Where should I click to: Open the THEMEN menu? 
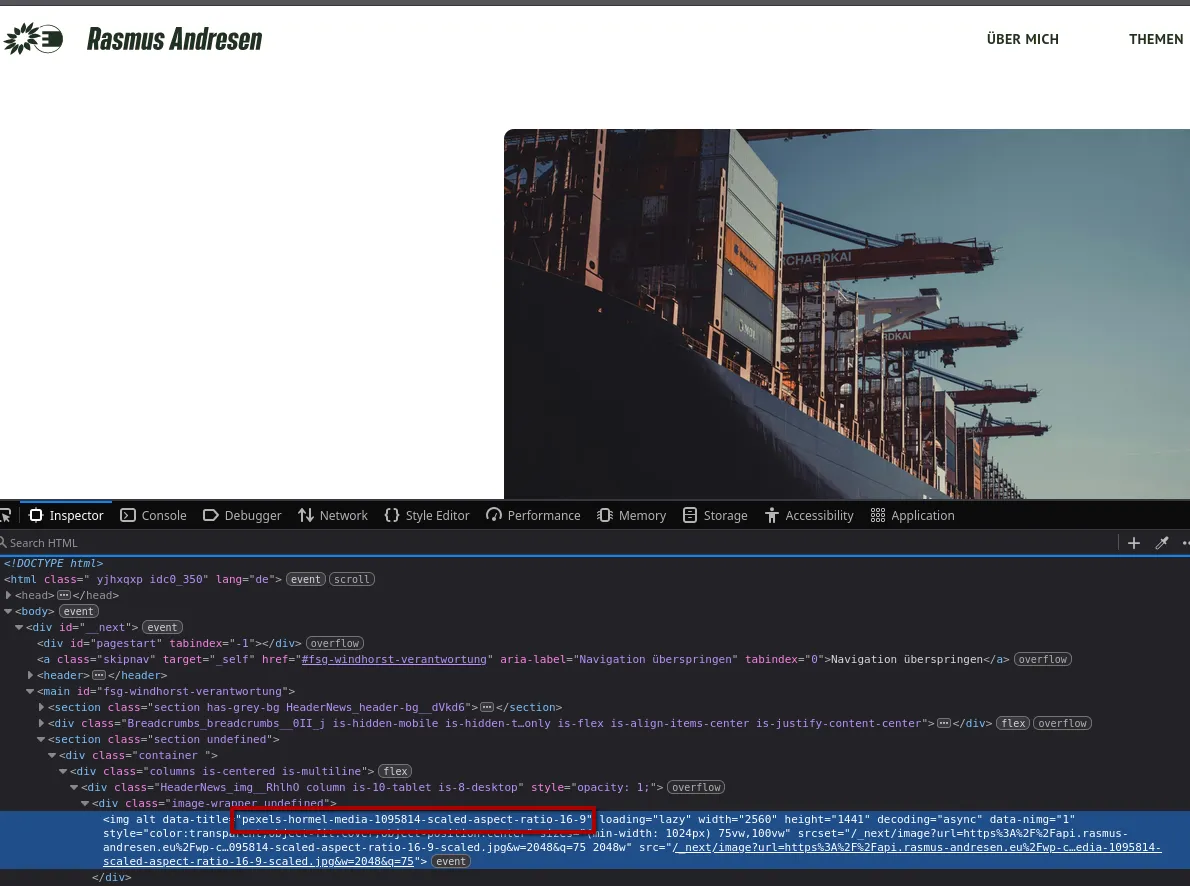[x=1156, y=39]
